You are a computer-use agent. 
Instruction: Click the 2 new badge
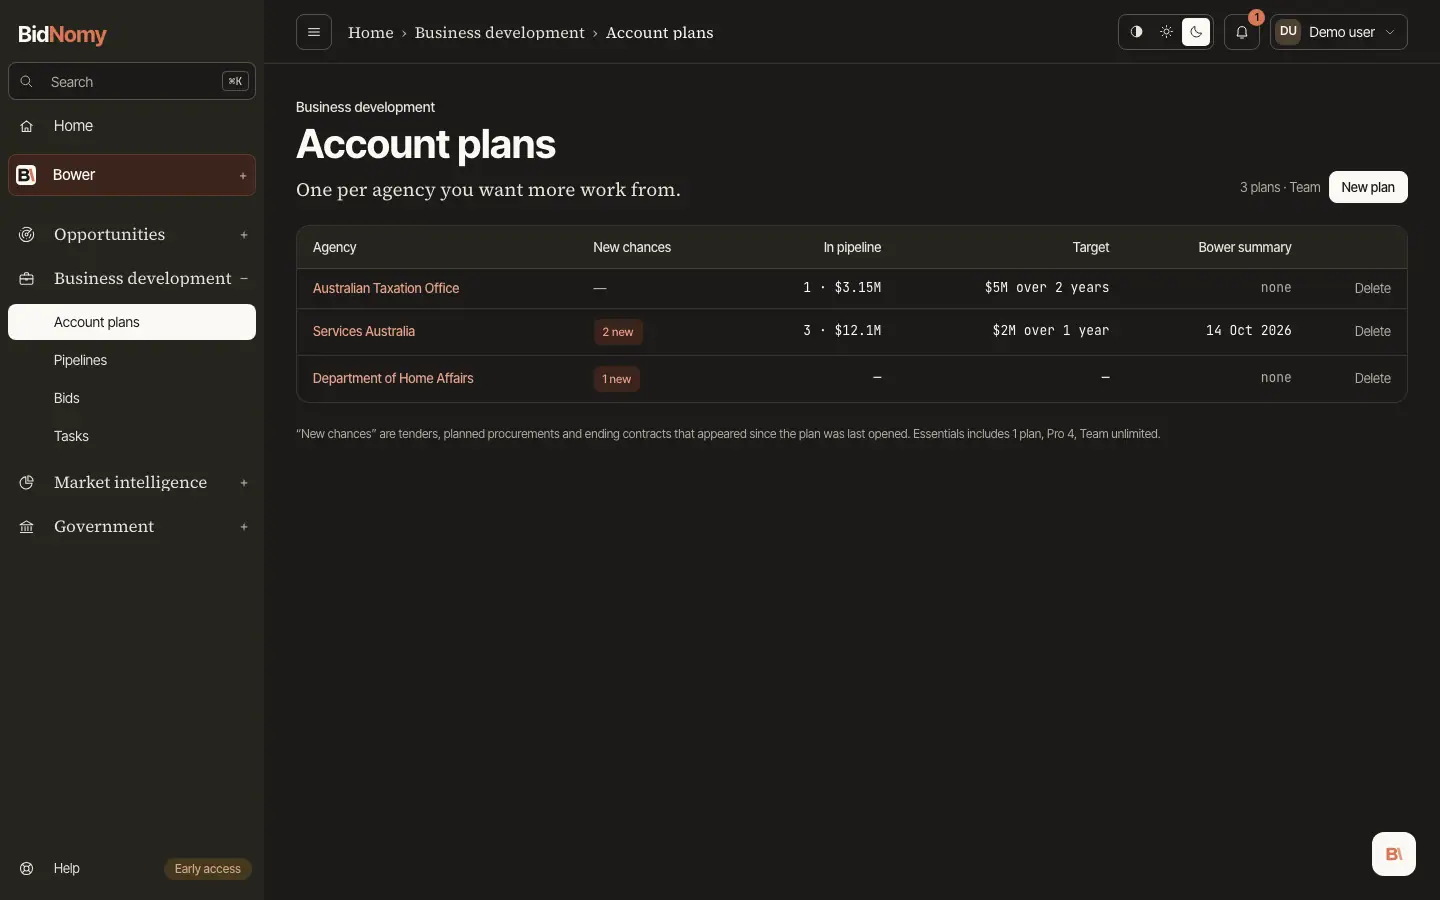(618, 332)
